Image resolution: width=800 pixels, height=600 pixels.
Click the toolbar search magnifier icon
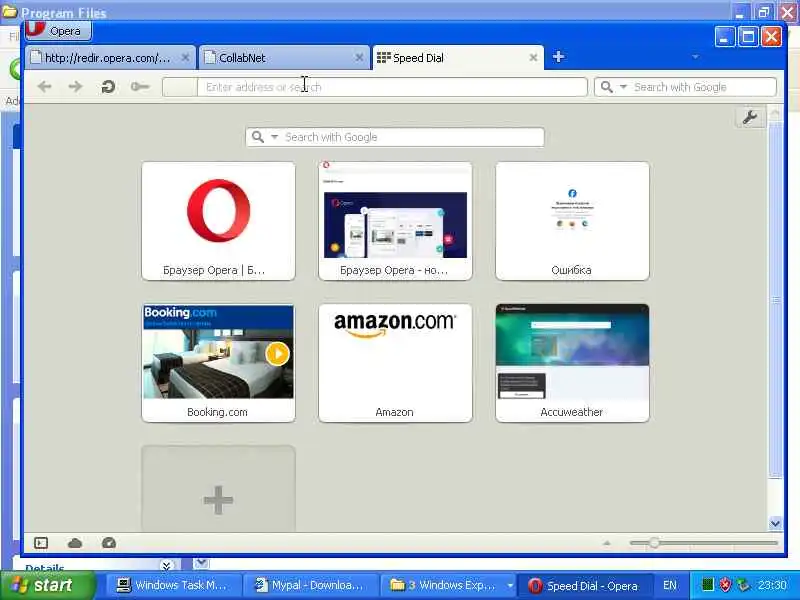tap(607, 87)
